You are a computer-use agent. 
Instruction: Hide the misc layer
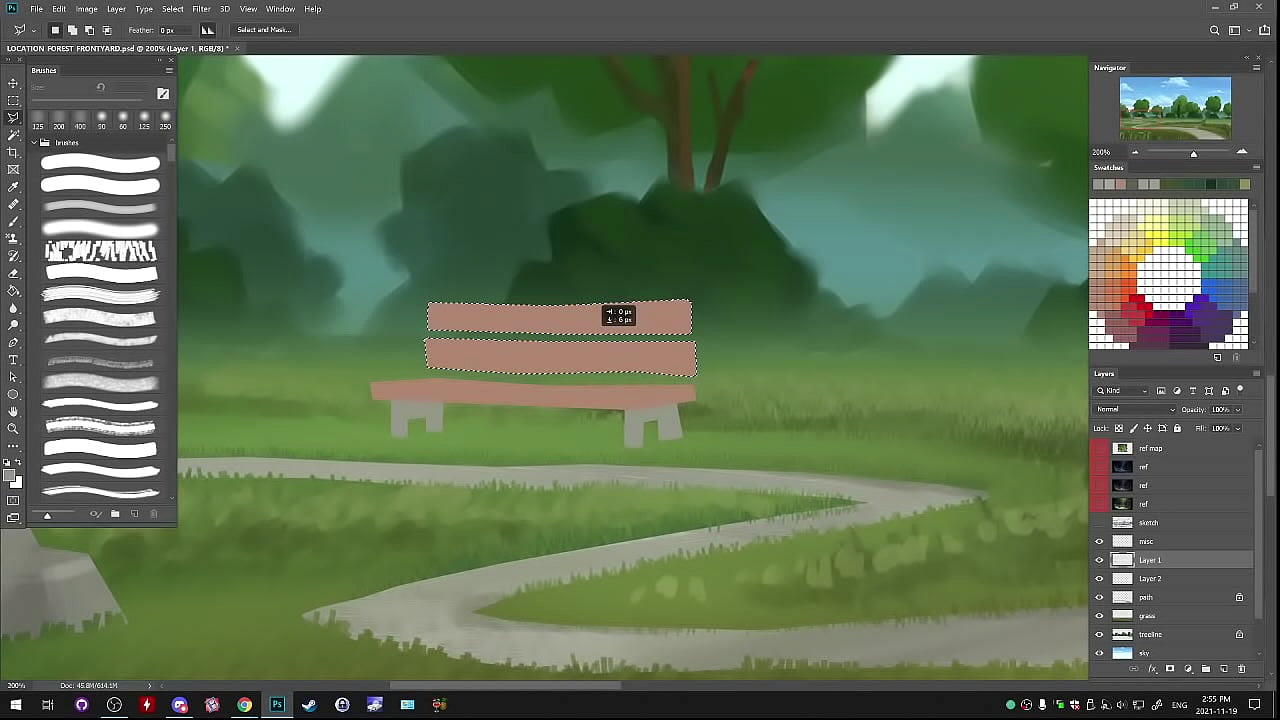[x=1099, y=541]
